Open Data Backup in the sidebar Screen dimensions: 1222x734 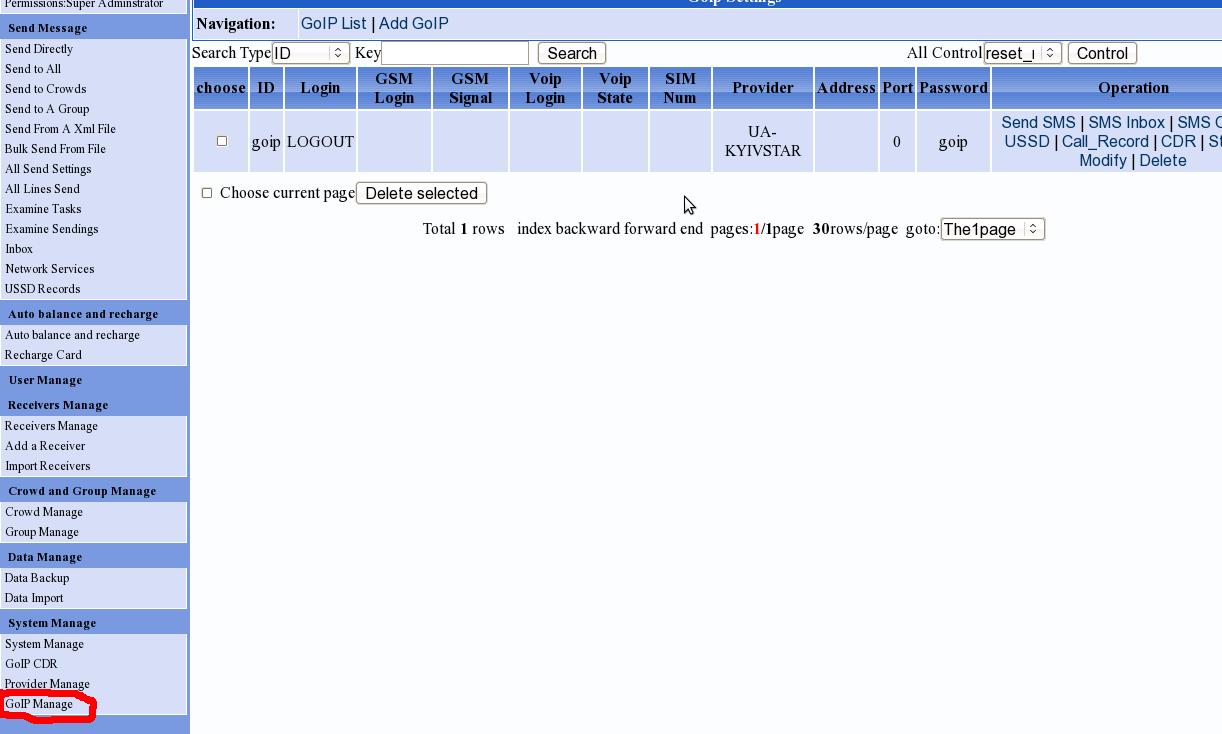pyautogui.click(x=37, y=578)
